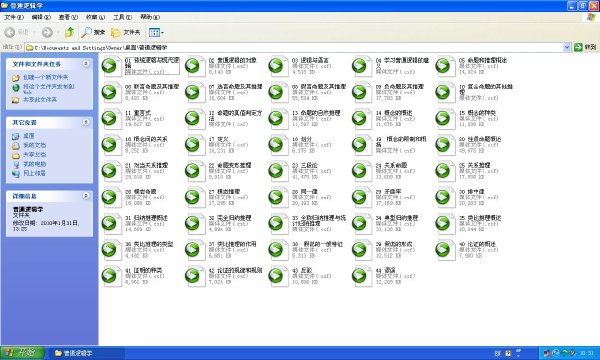Open the 文件 (File) menu
The width and height of the screenshot is (600, 360).
click(13, 17)
